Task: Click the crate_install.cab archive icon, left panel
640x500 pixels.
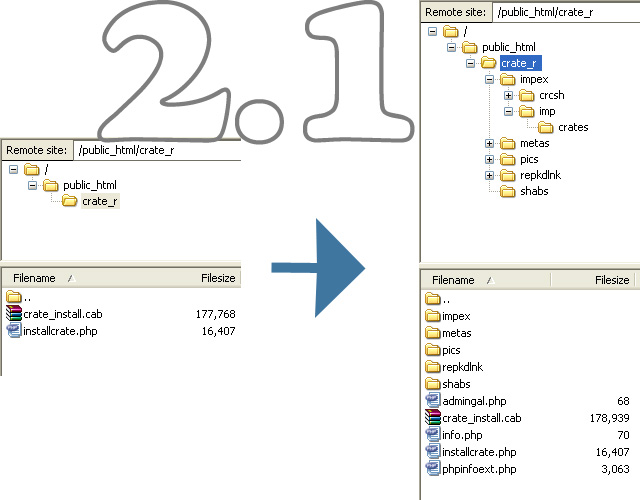Action: pos(13,314)
